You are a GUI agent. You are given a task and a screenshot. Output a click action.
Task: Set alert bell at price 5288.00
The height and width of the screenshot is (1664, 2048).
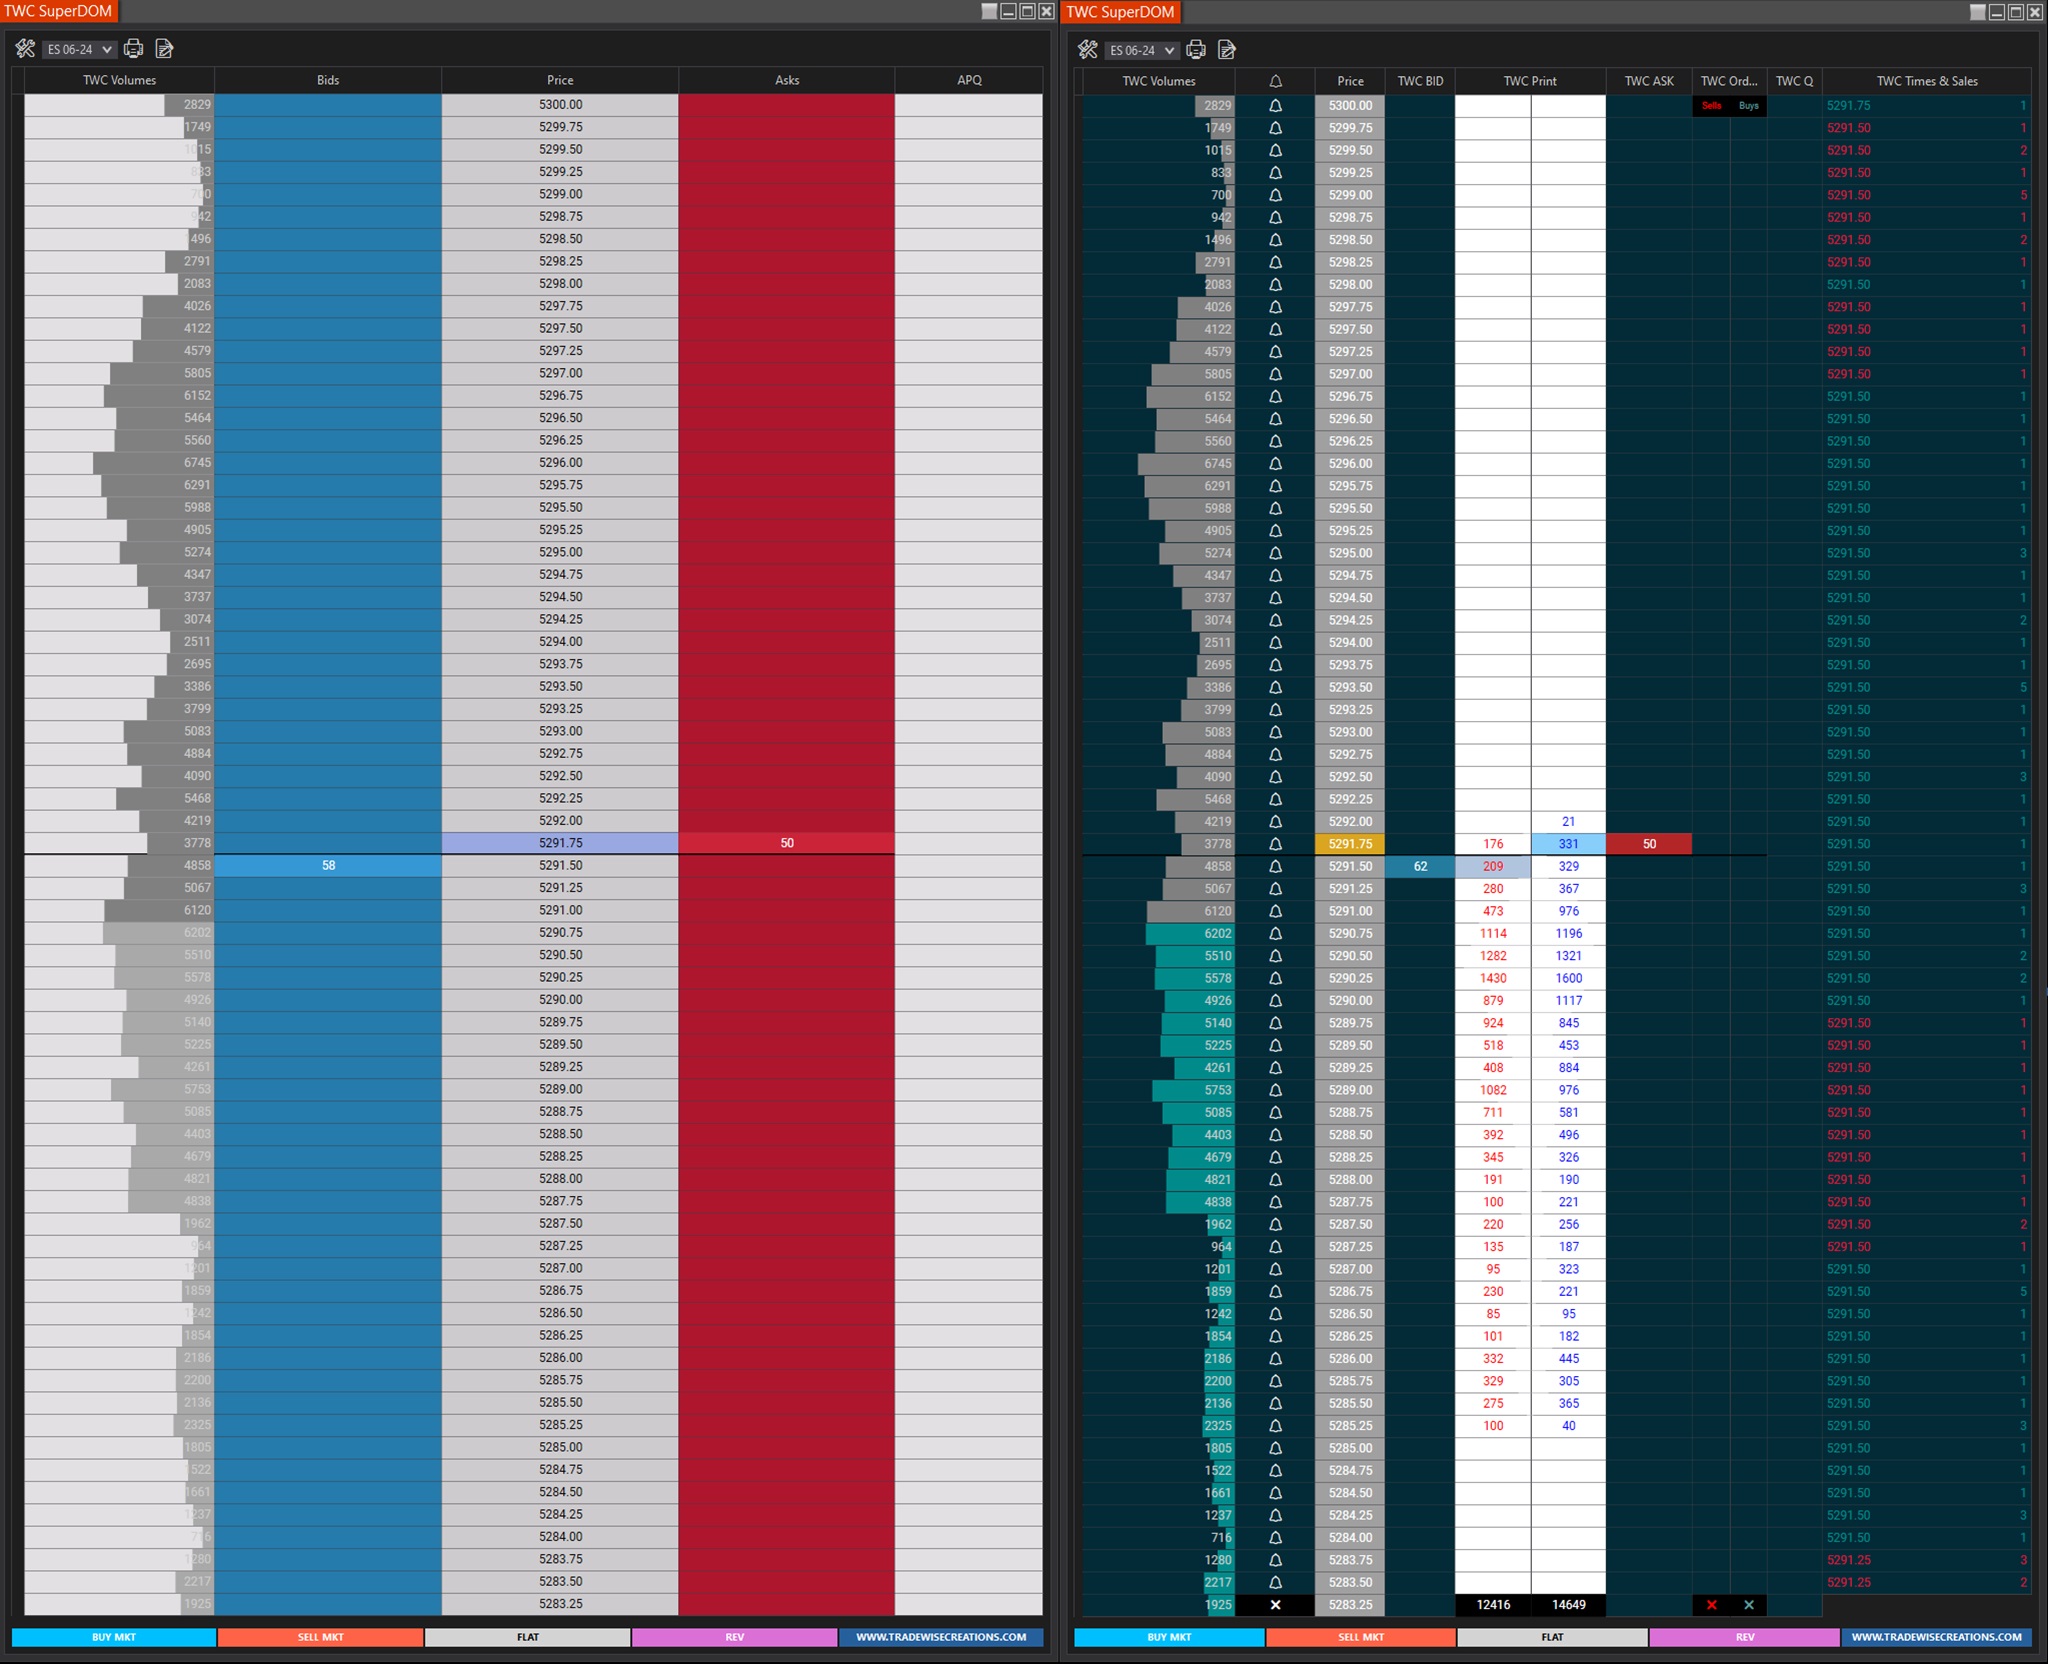1275,1179
